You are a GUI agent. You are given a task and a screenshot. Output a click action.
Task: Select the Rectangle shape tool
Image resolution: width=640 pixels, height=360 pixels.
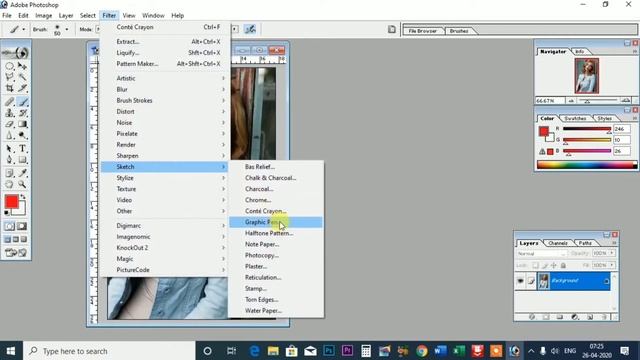click(x=22, y=160)
